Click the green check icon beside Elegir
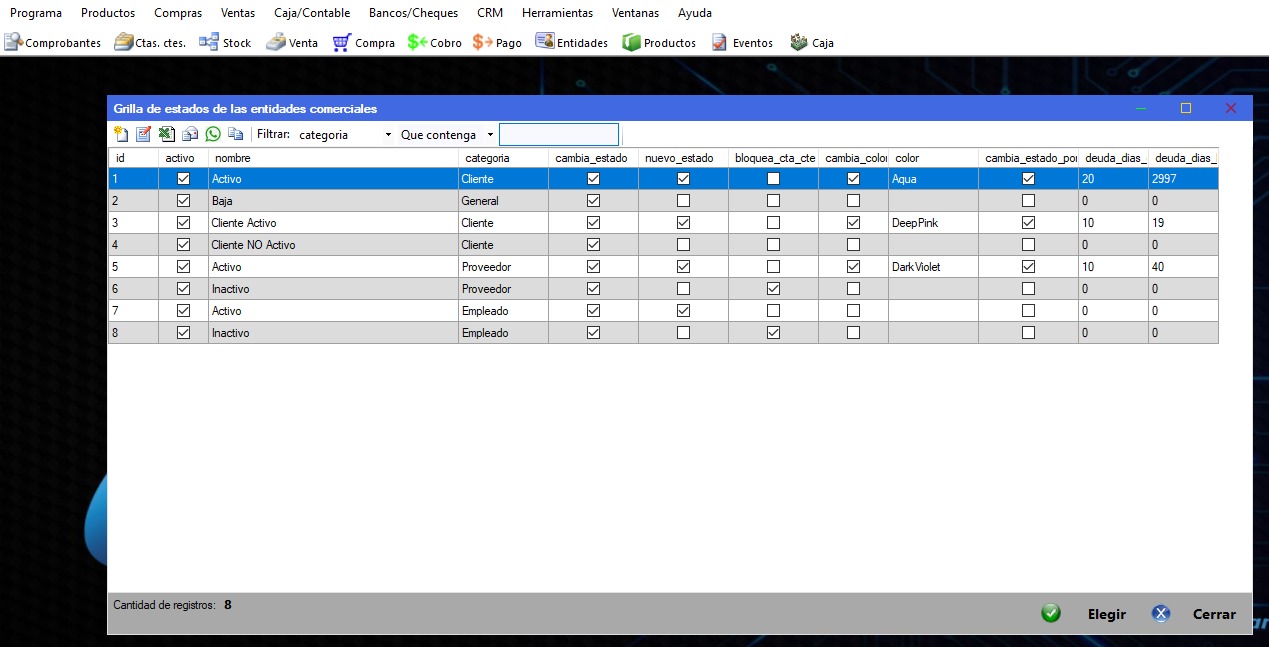 1051,613
